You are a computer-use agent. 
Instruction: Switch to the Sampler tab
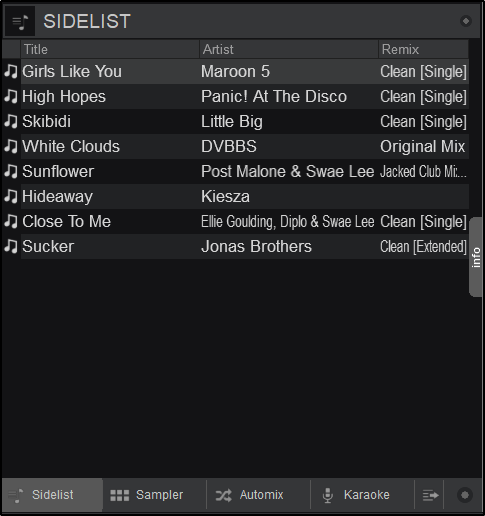point(155,495)
